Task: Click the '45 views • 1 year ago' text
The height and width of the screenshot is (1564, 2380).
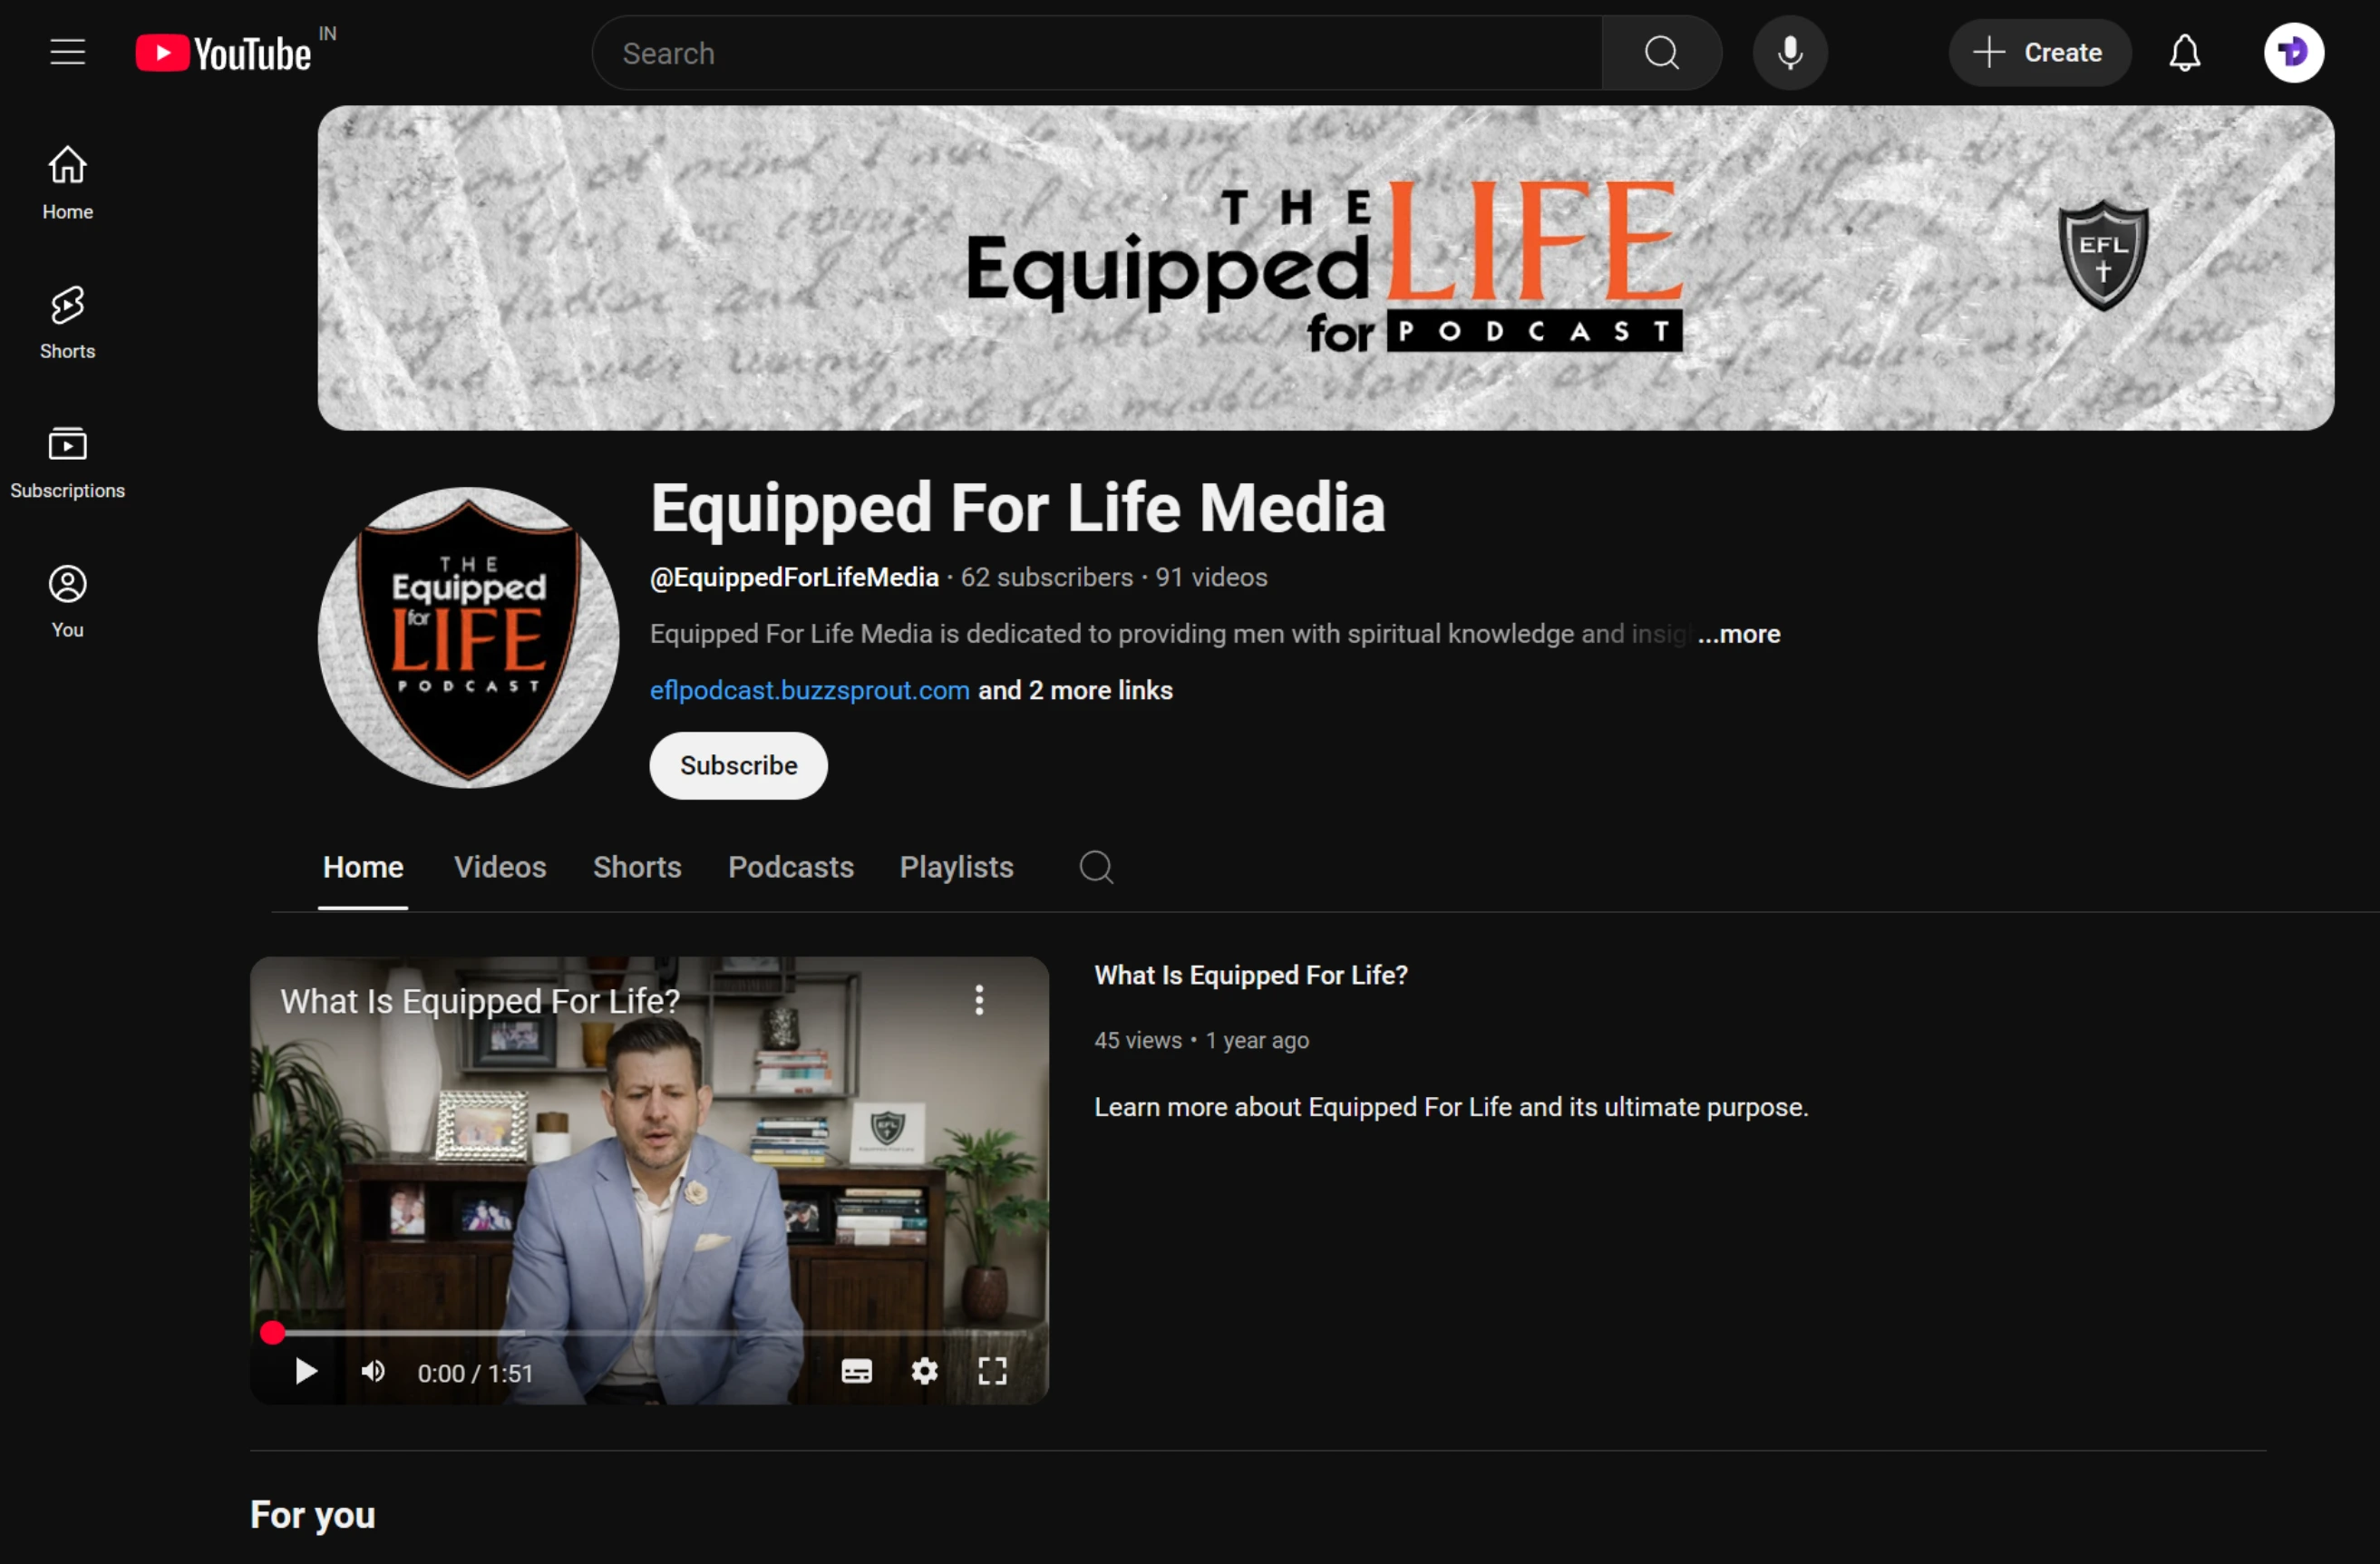Action: point(1201,1041)
